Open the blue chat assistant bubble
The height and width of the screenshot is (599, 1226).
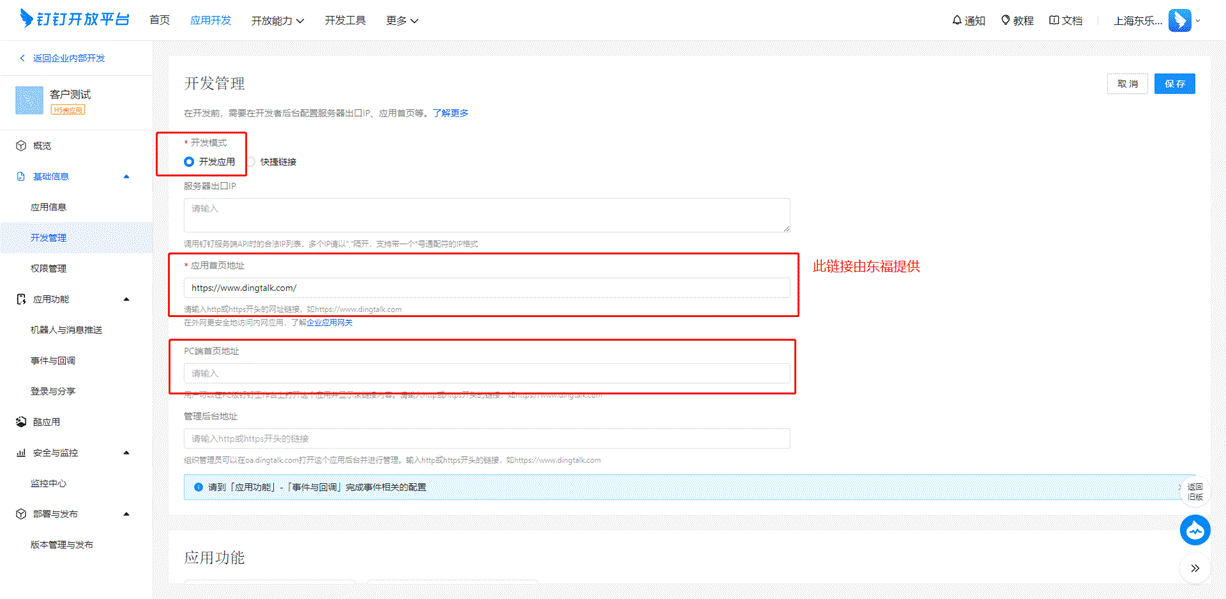pyautogui.click(x=1195, y=530)
